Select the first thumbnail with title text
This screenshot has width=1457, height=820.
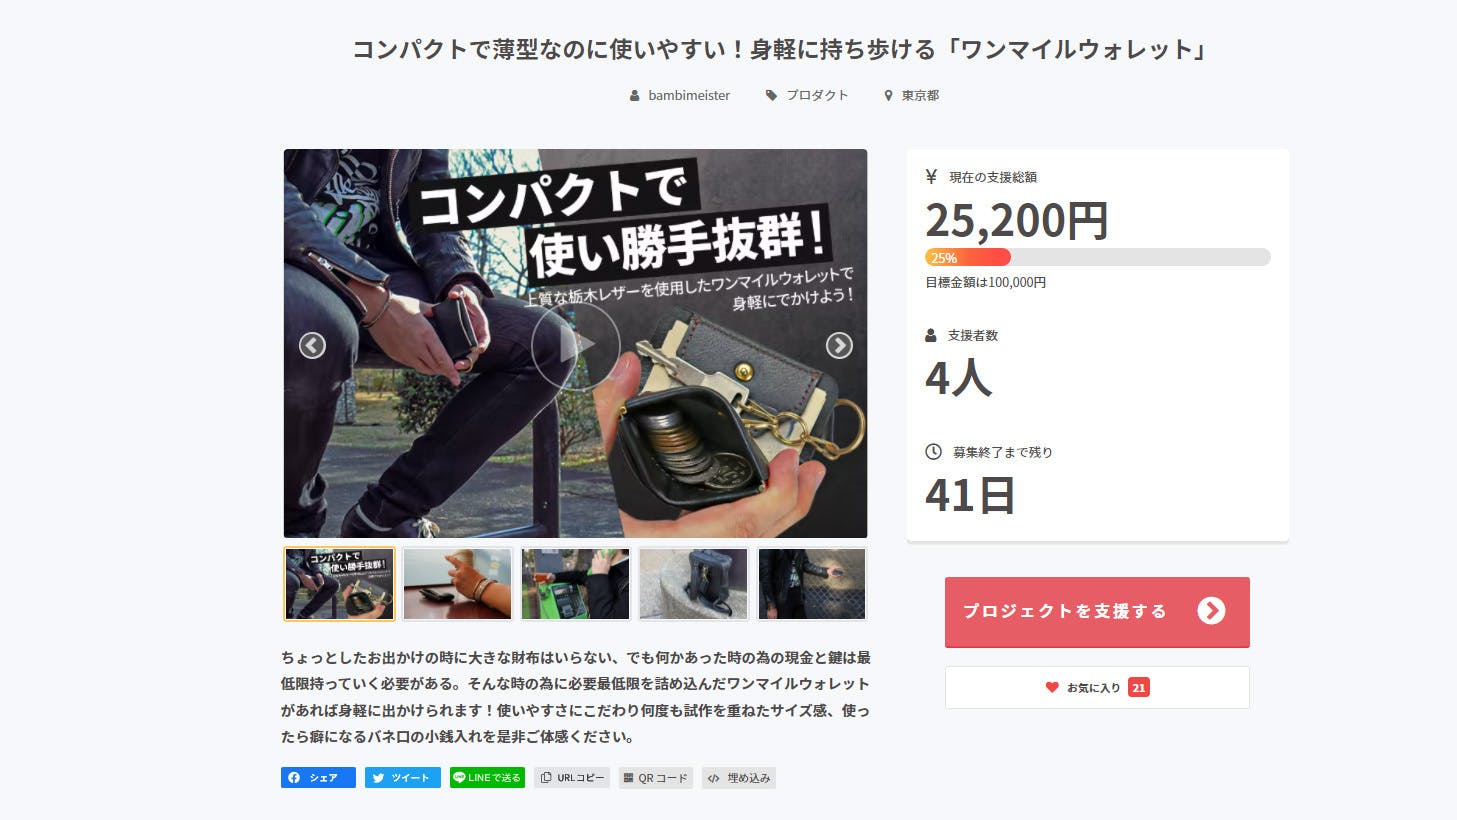(x=339, y=584)
